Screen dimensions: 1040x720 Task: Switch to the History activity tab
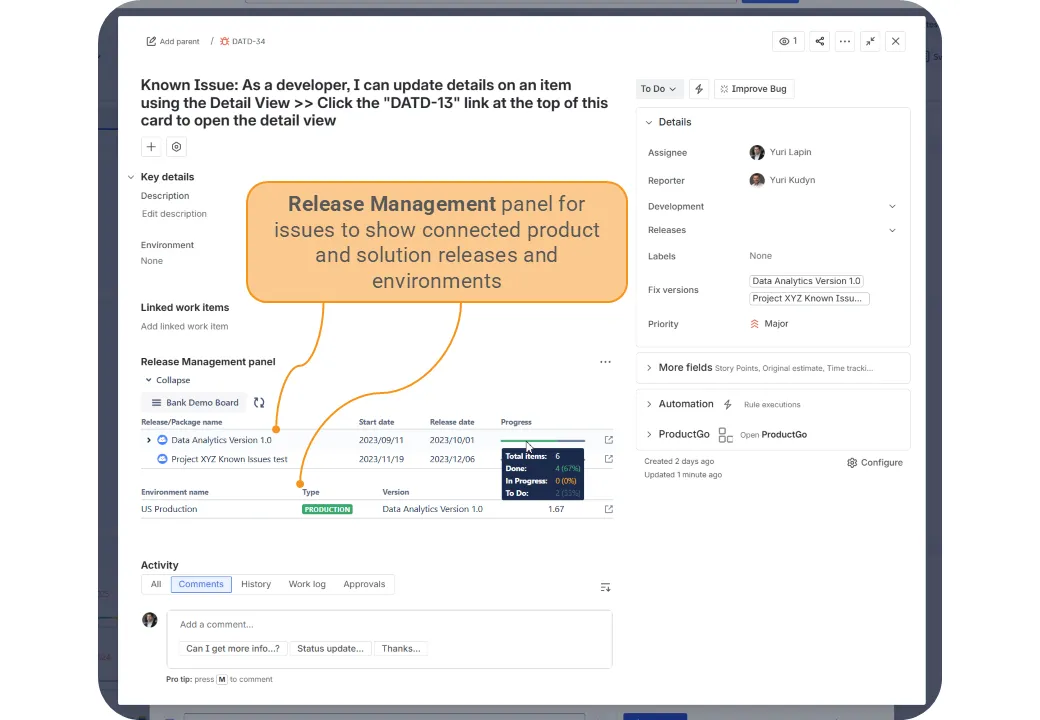click(256, 584)
